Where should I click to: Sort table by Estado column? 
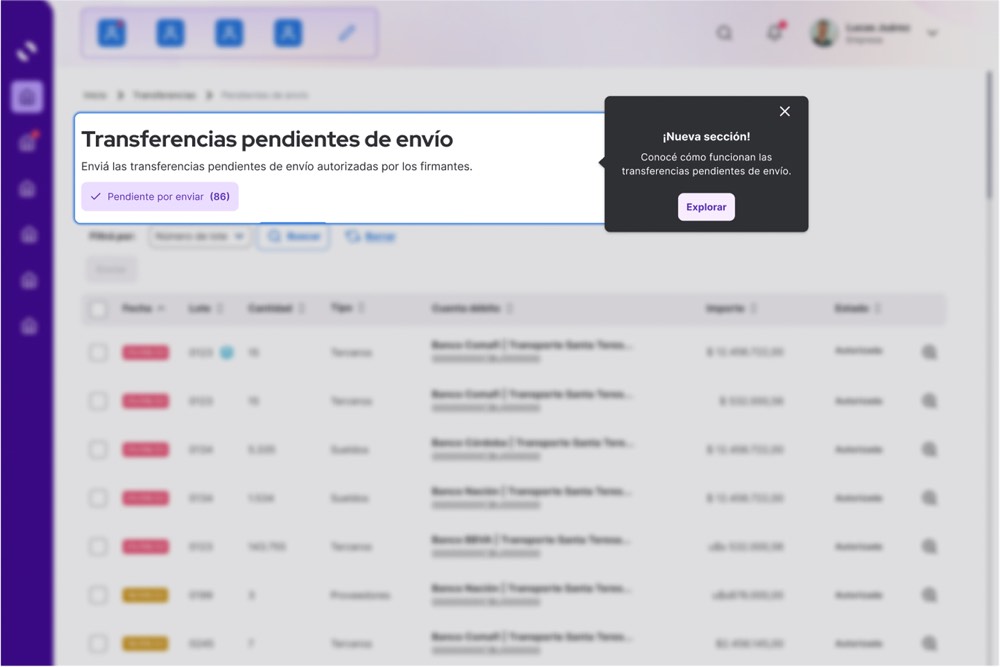858,309
